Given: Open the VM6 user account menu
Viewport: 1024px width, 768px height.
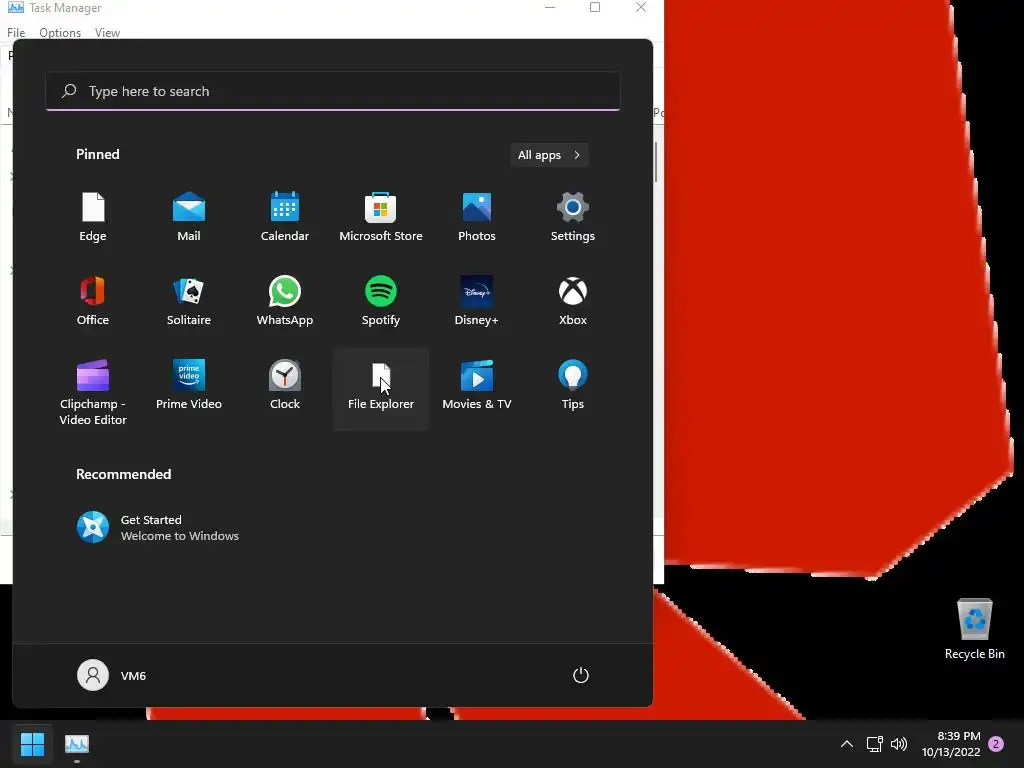Looking at the screenshot, I should click(112, 675).
